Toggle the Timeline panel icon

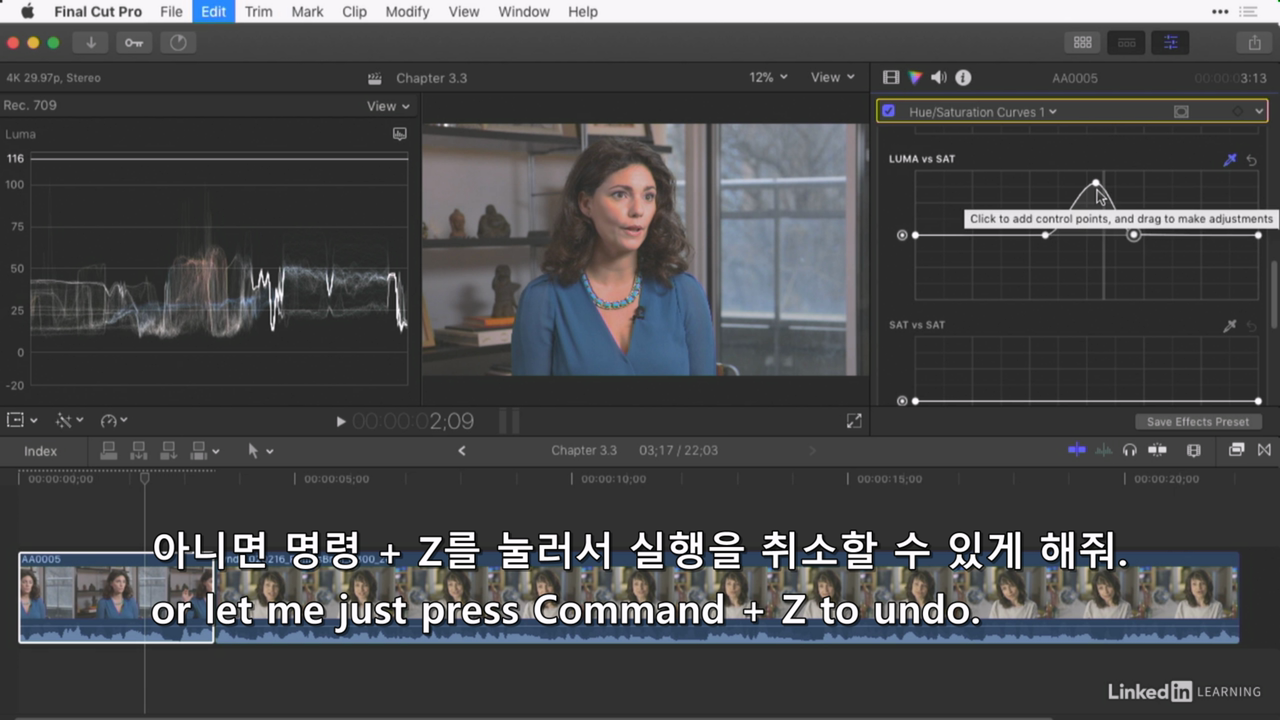1127,43
